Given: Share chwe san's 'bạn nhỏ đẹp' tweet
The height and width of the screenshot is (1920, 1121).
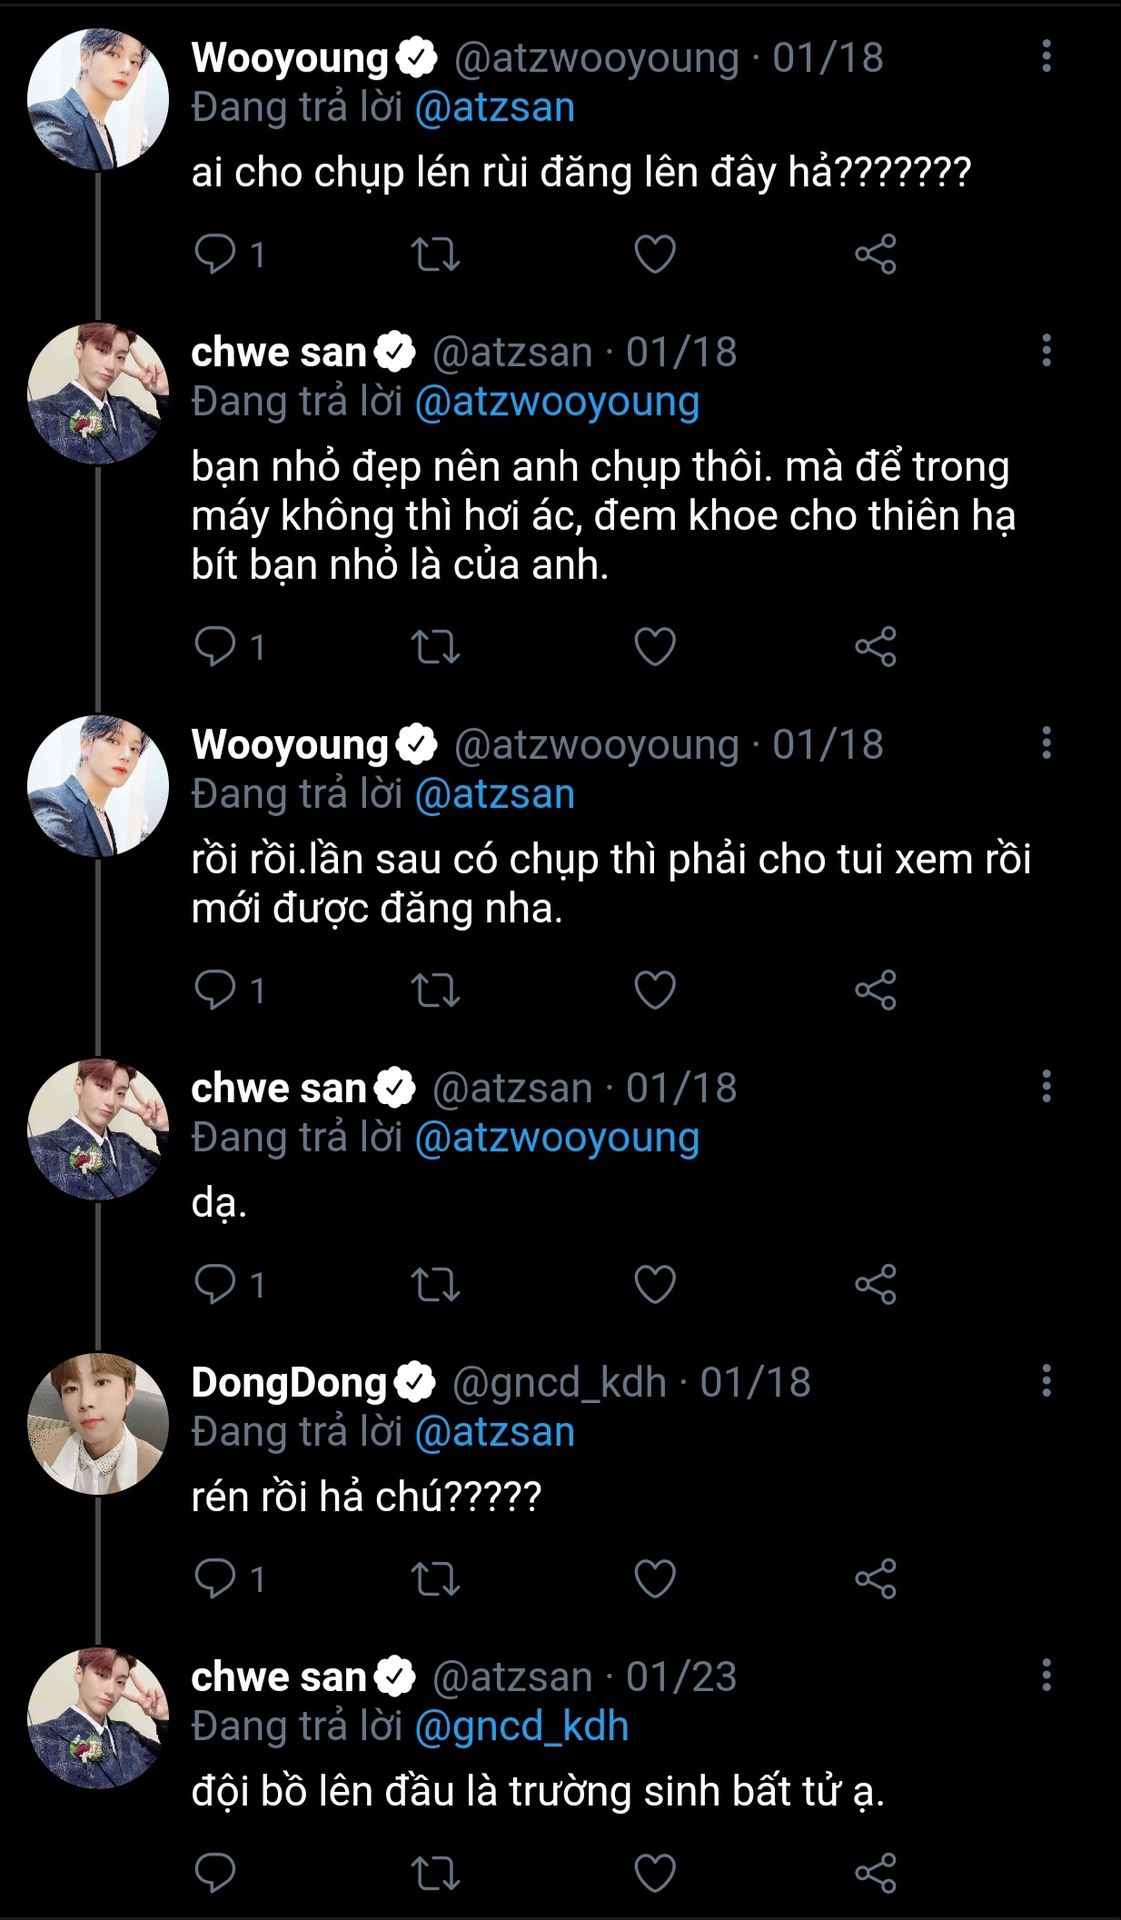Looking at the screenshot, I should click(875, 647).
